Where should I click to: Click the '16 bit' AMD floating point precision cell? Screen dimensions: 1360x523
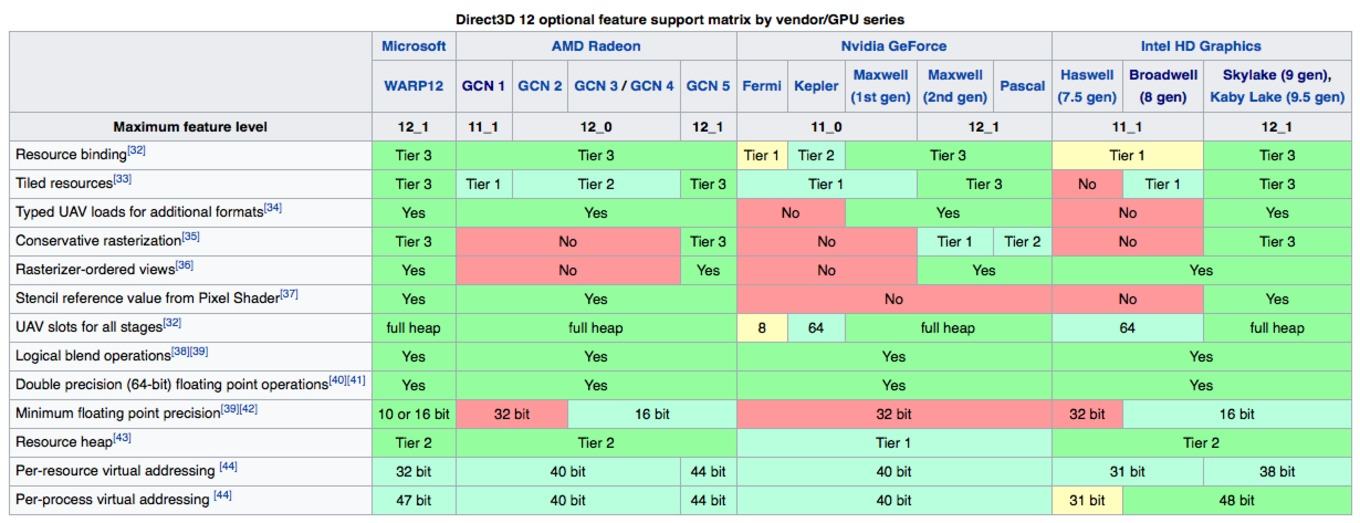(652, 414)
